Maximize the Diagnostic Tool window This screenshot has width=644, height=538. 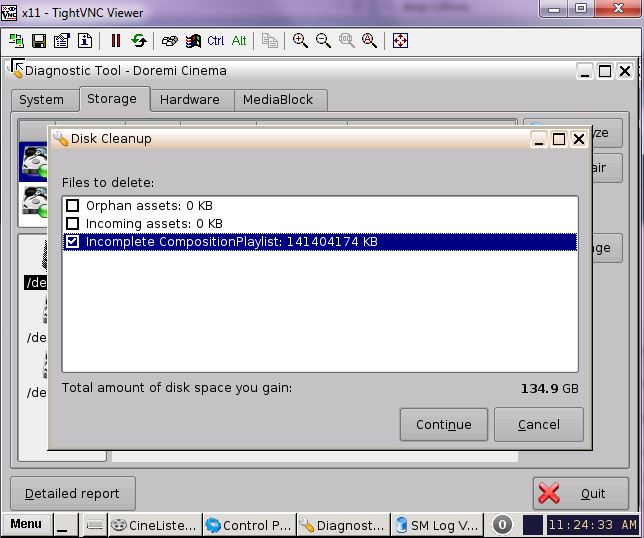[x=605, y=71]
